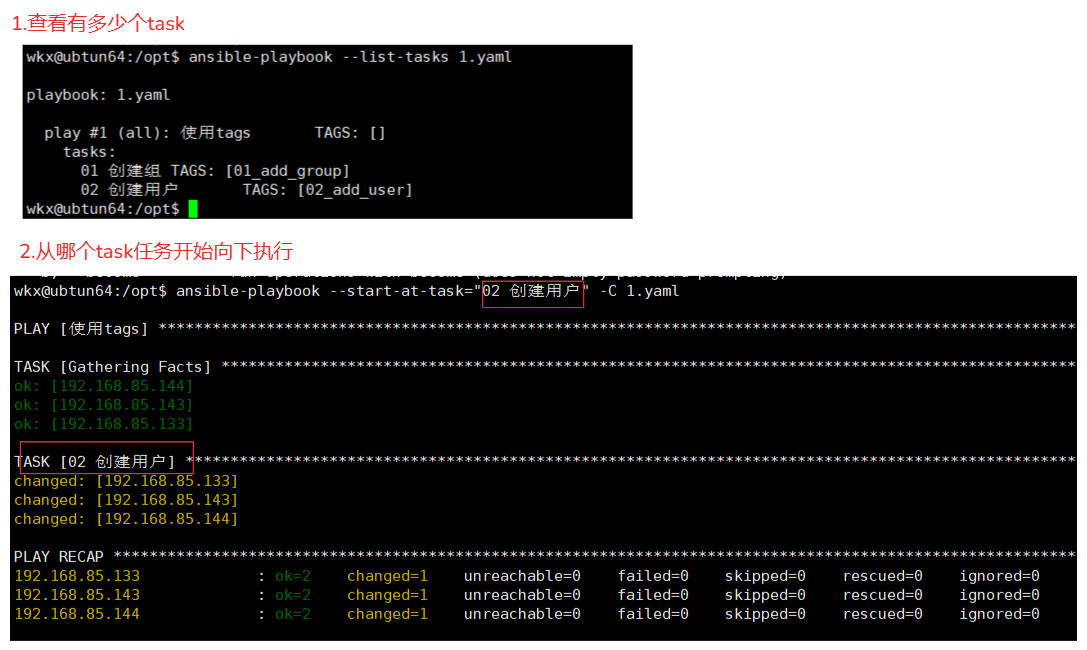This screenshot has height=650, width=1087.
Task: Click the "--list-tasks" option in the first command
Action: (396, 57)
